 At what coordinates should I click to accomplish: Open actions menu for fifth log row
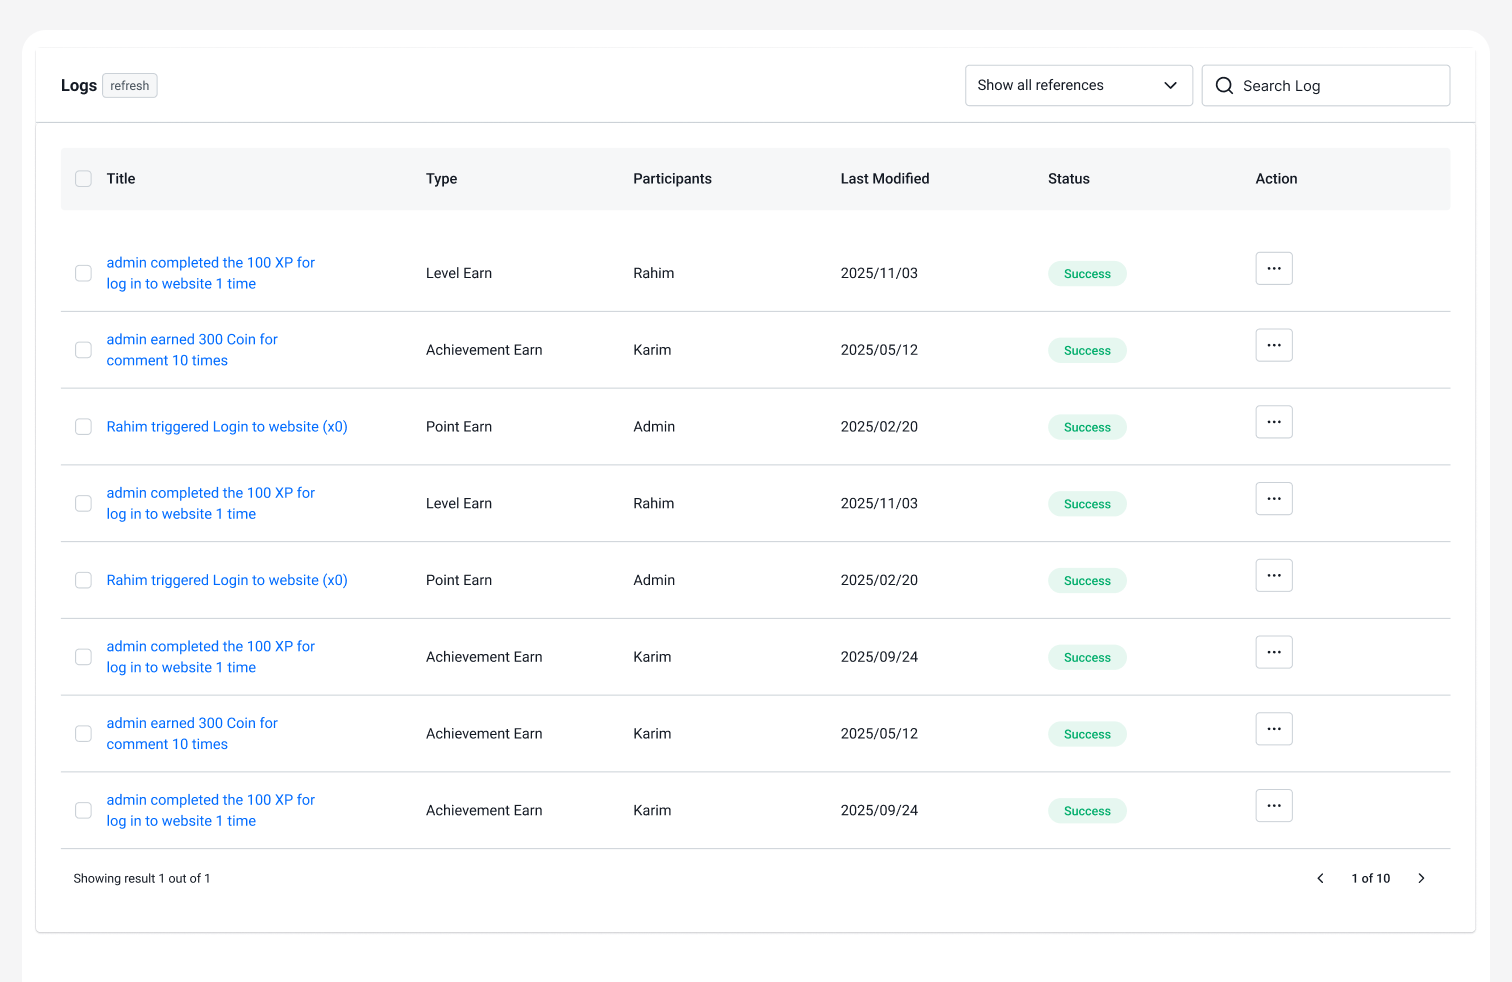[1273, 576]
